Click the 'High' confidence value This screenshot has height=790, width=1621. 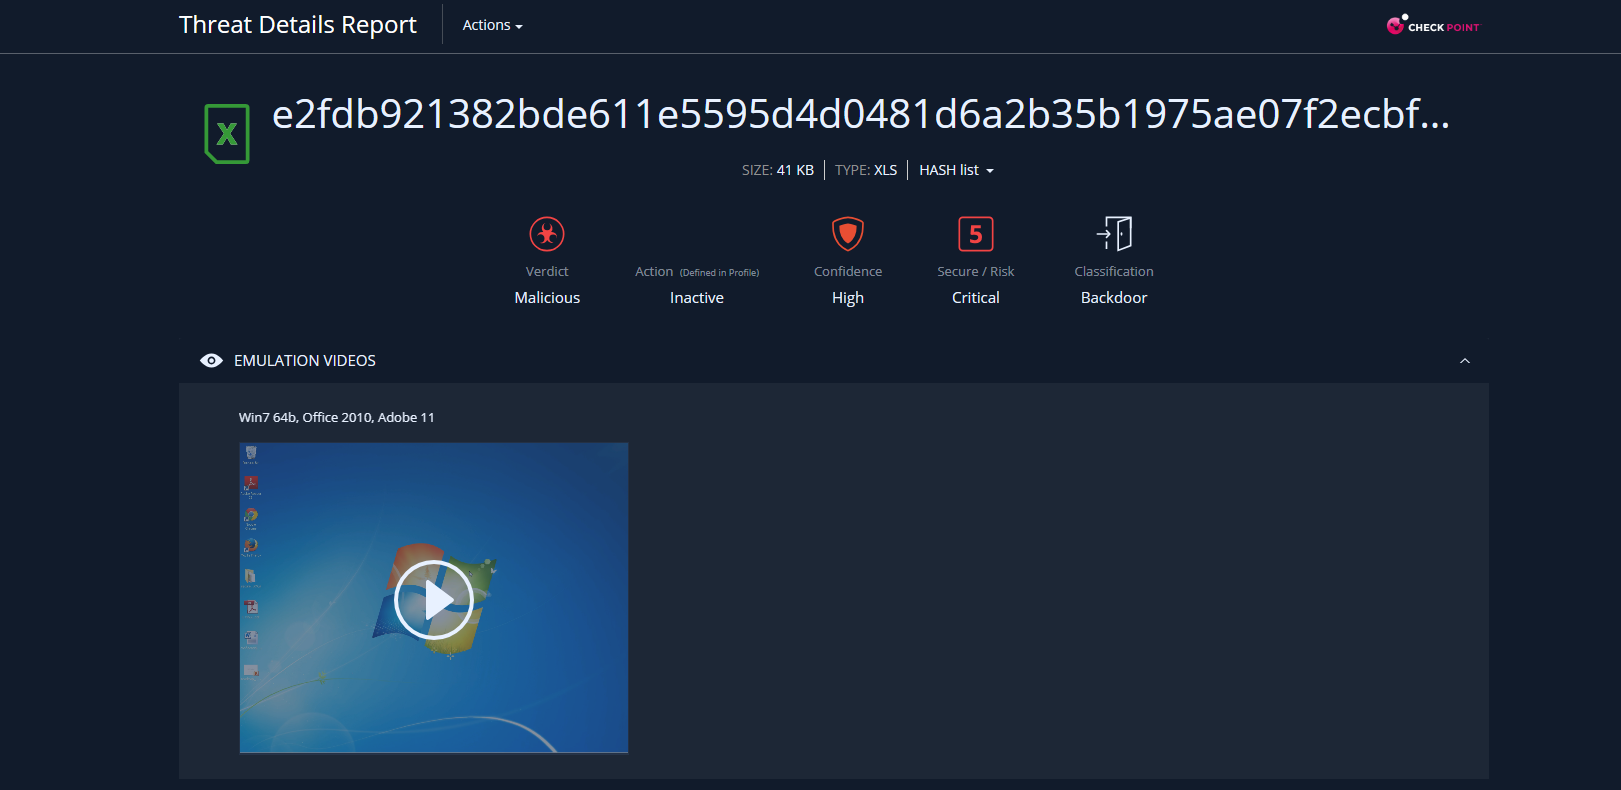click(848, 298)
